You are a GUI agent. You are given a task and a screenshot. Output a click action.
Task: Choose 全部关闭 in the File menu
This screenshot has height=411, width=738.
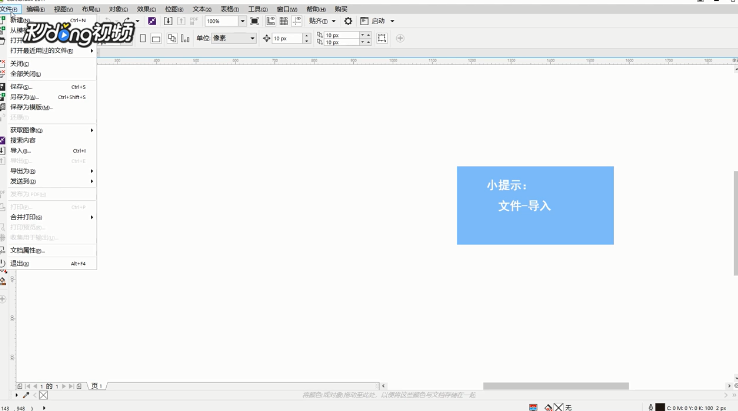coord(48,74)
